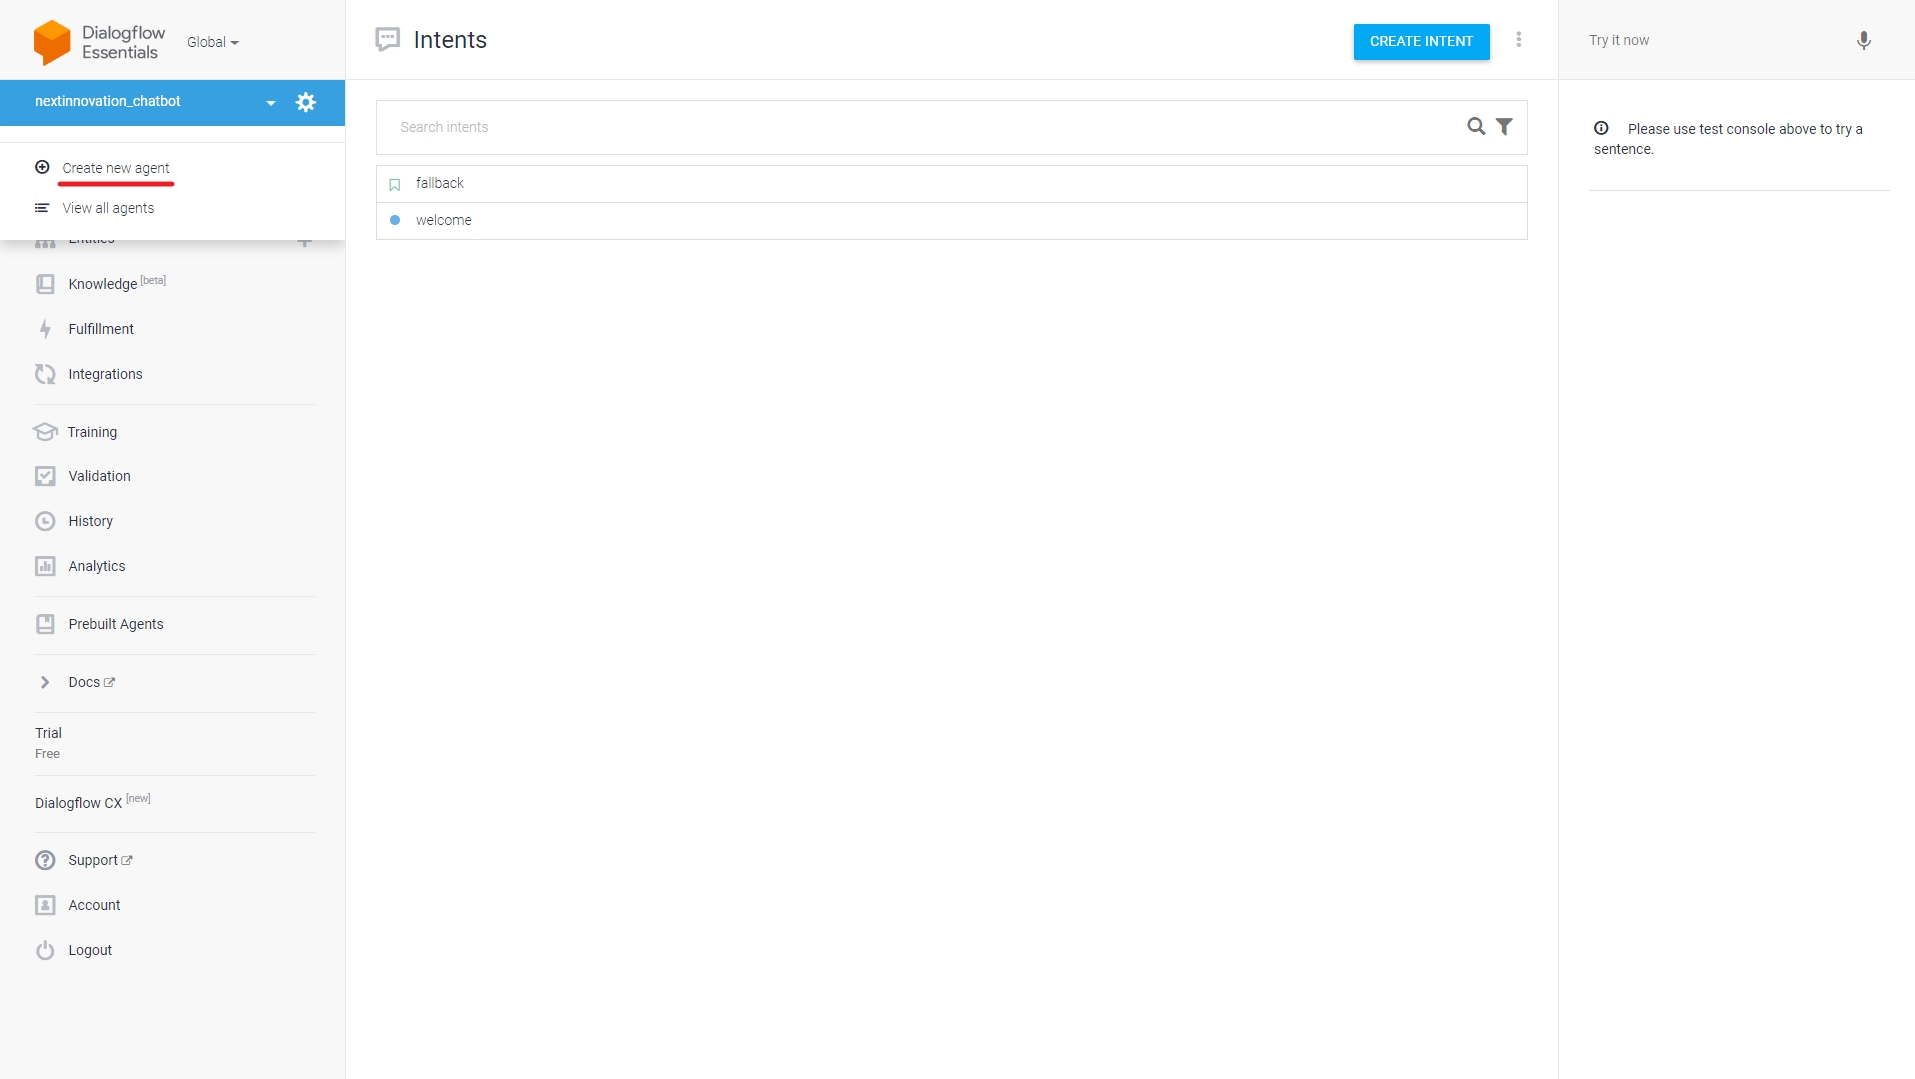Select Create new agent
The width and height of the screenshot is (1915, 1079).
click(x=116, y=168)
